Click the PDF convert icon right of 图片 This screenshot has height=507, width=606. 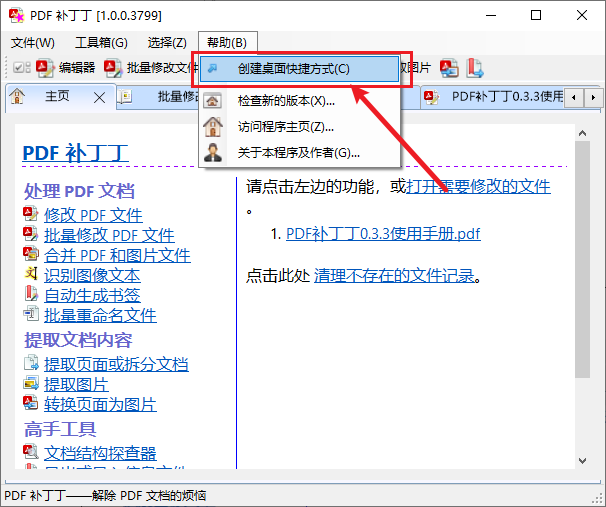point(449,68)
